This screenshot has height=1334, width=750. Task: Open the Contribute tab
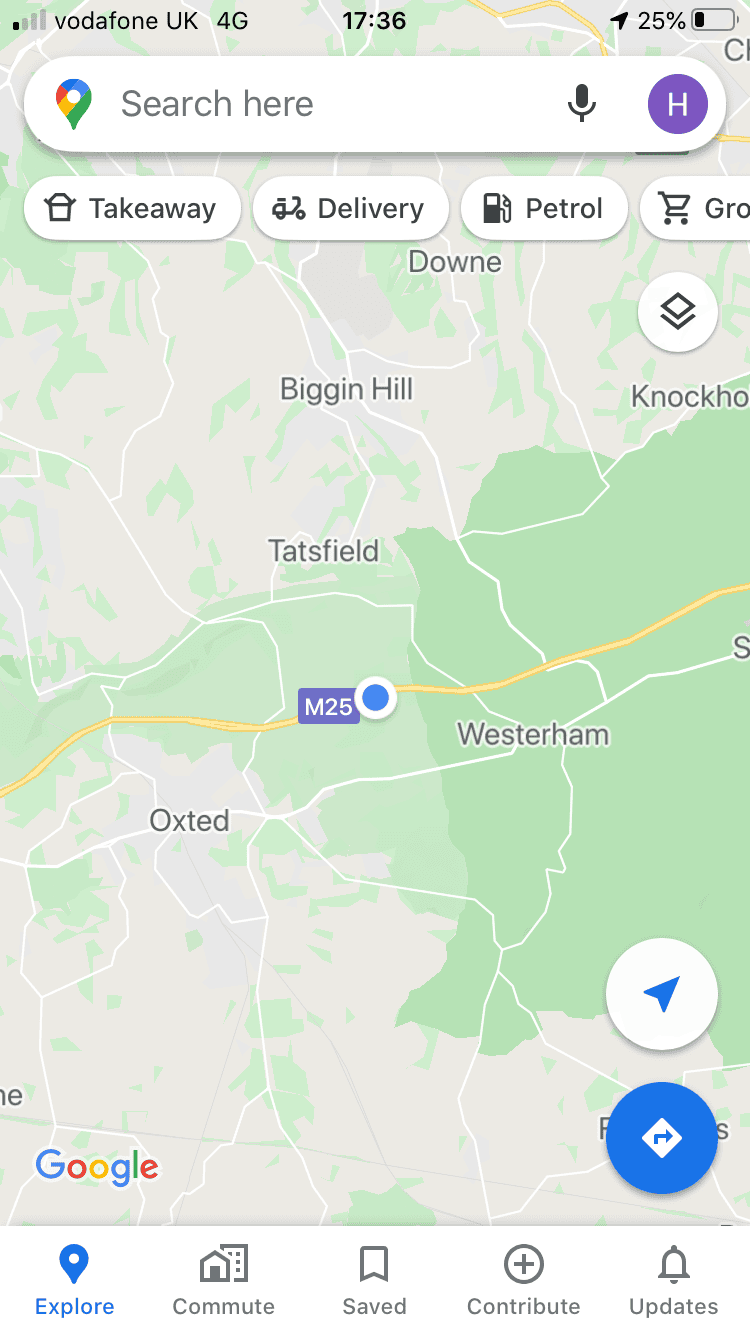524,1281
